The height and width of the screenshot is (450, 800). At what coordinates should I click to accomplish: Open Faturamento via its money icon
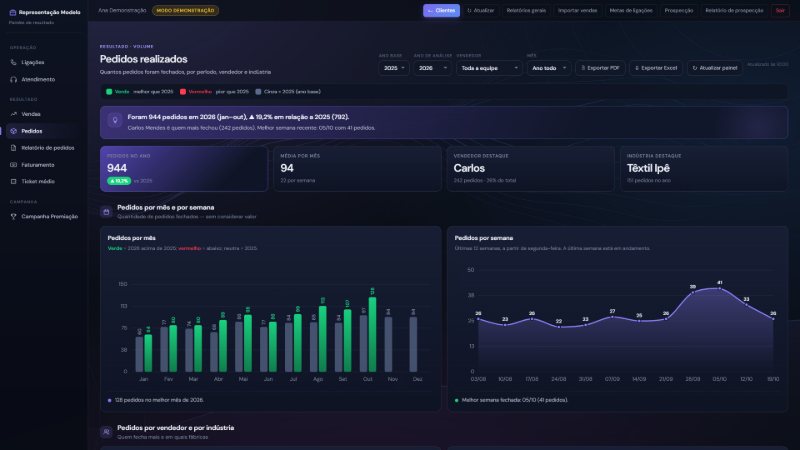pyautogui.click(x=13, y=165)
